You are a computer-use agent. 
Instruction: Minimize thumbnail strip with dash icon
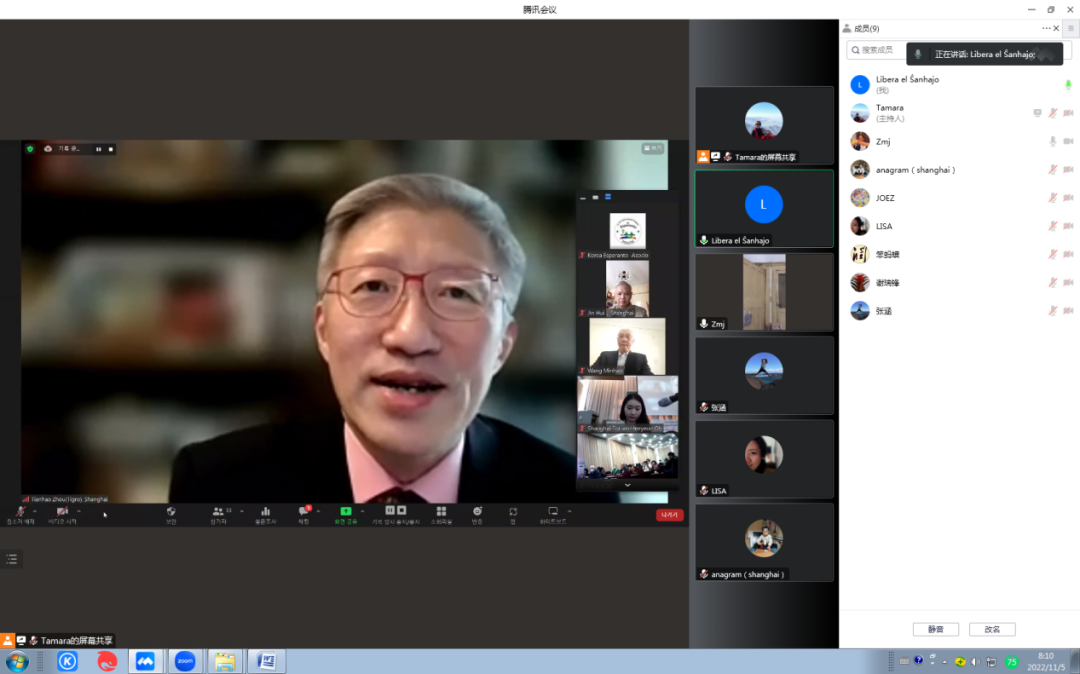pyautogui.click(x=583, y=198)
